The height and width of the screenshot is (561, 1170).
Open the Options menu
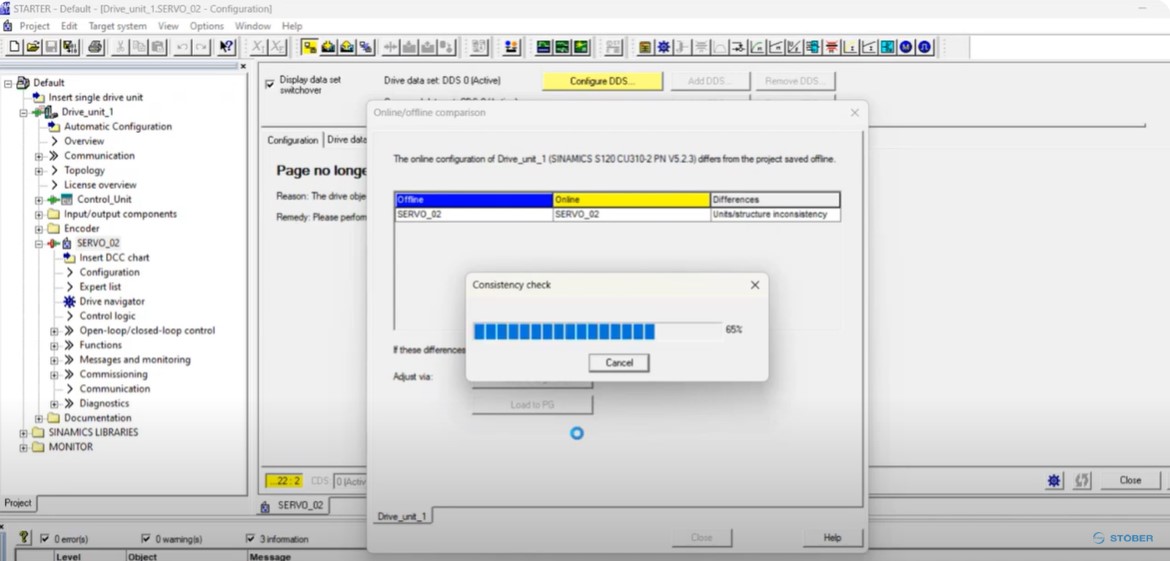point(207,25)
